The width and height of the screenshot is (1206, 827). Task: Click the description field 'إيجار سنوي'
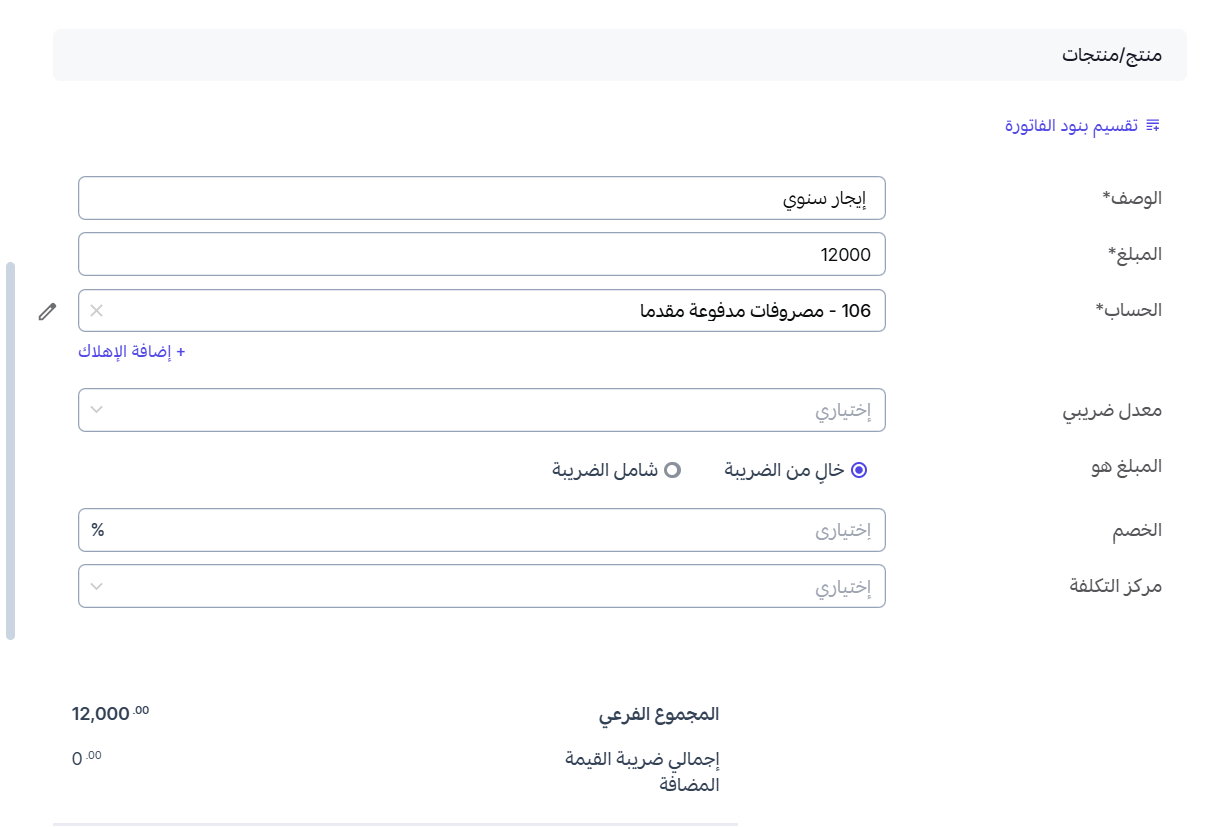point(481,198)
